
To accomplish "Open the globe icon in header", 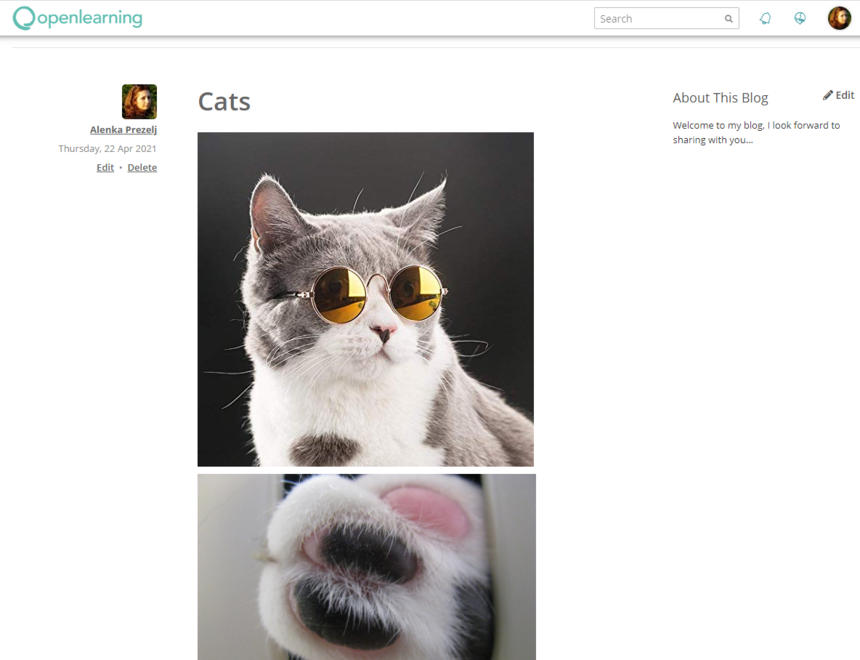I will pos(800,19).
